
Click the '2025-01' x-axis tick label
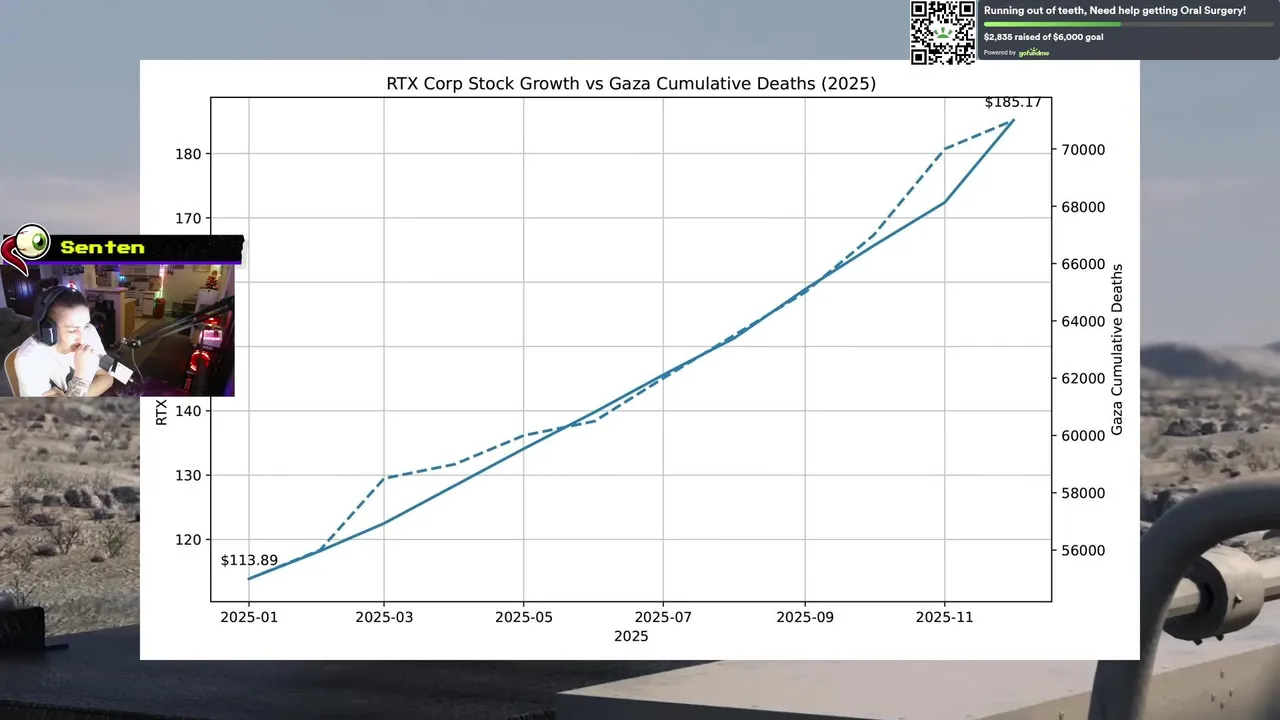[x=249, y=617]
